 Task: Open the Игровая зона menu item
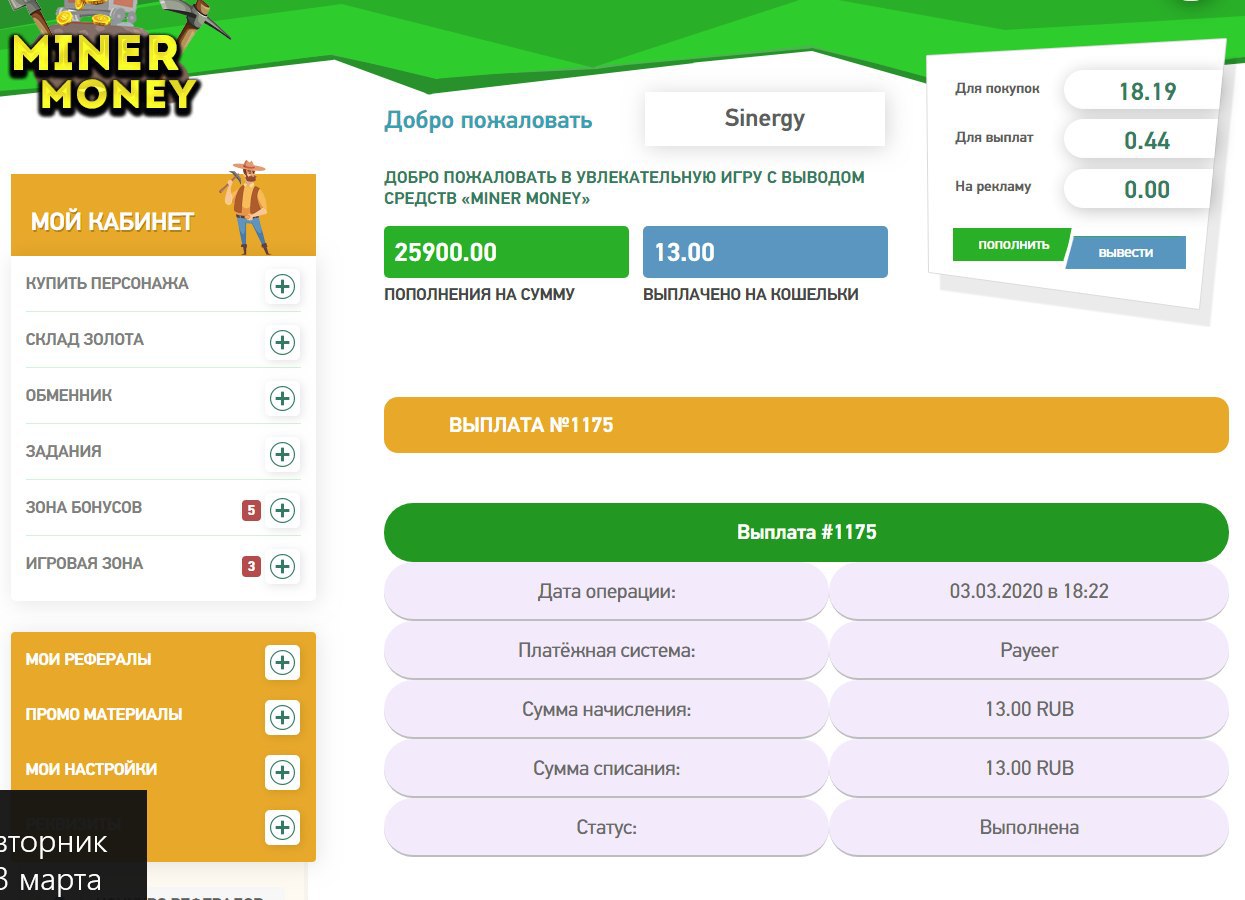(85, 563)
